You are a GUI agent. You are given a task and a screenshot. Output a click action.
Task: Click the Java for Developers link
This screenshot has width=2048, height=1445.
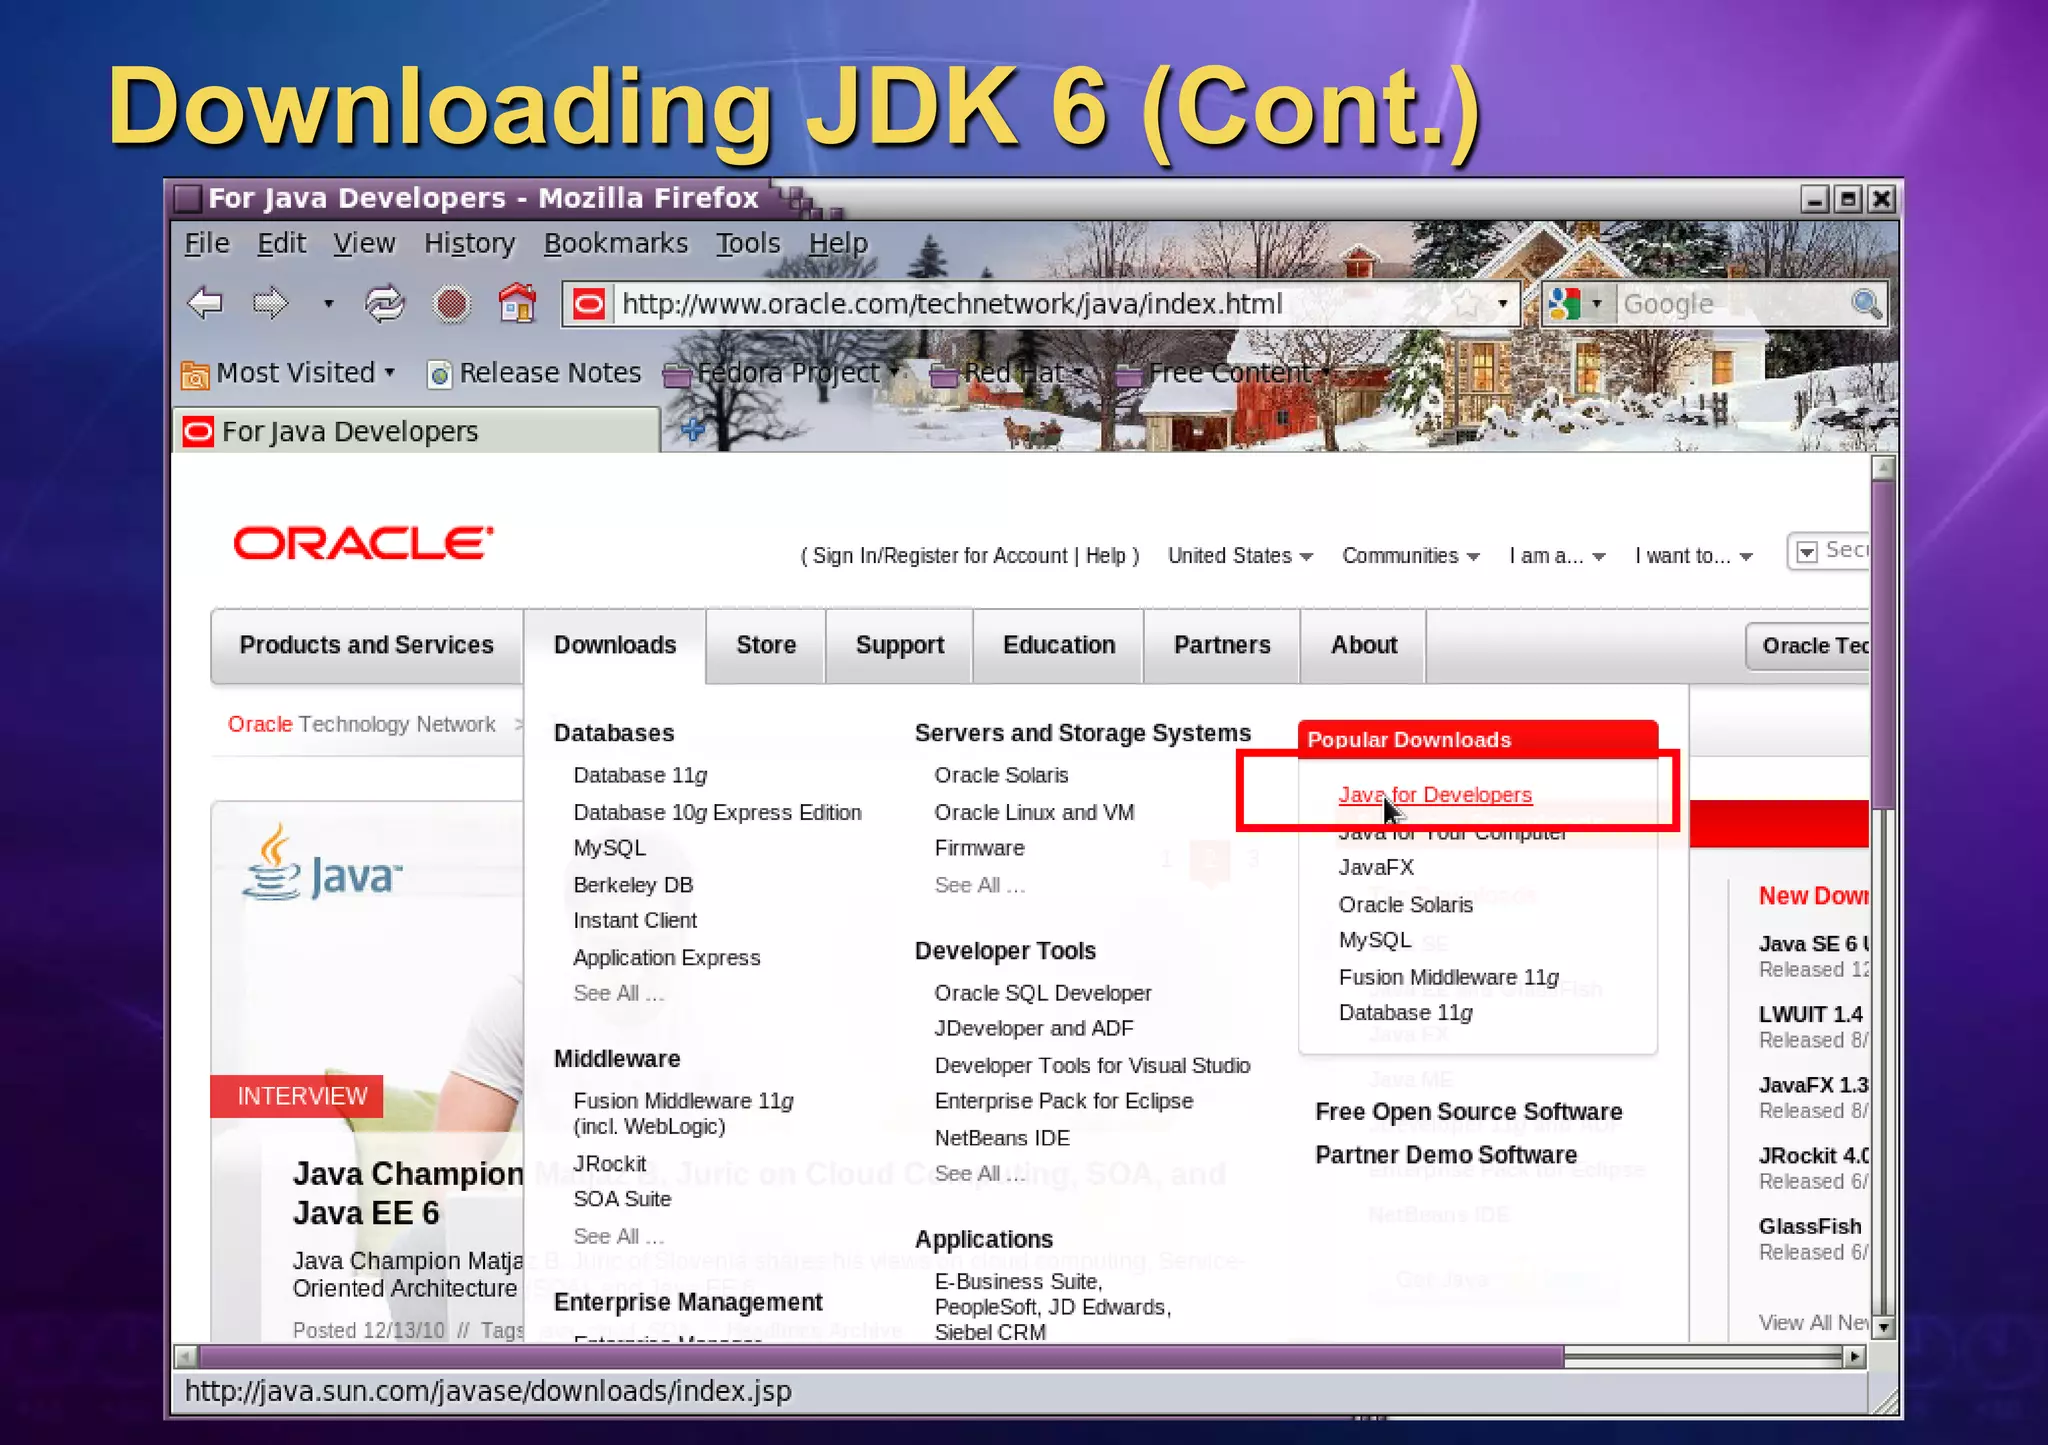[1435, 795]
